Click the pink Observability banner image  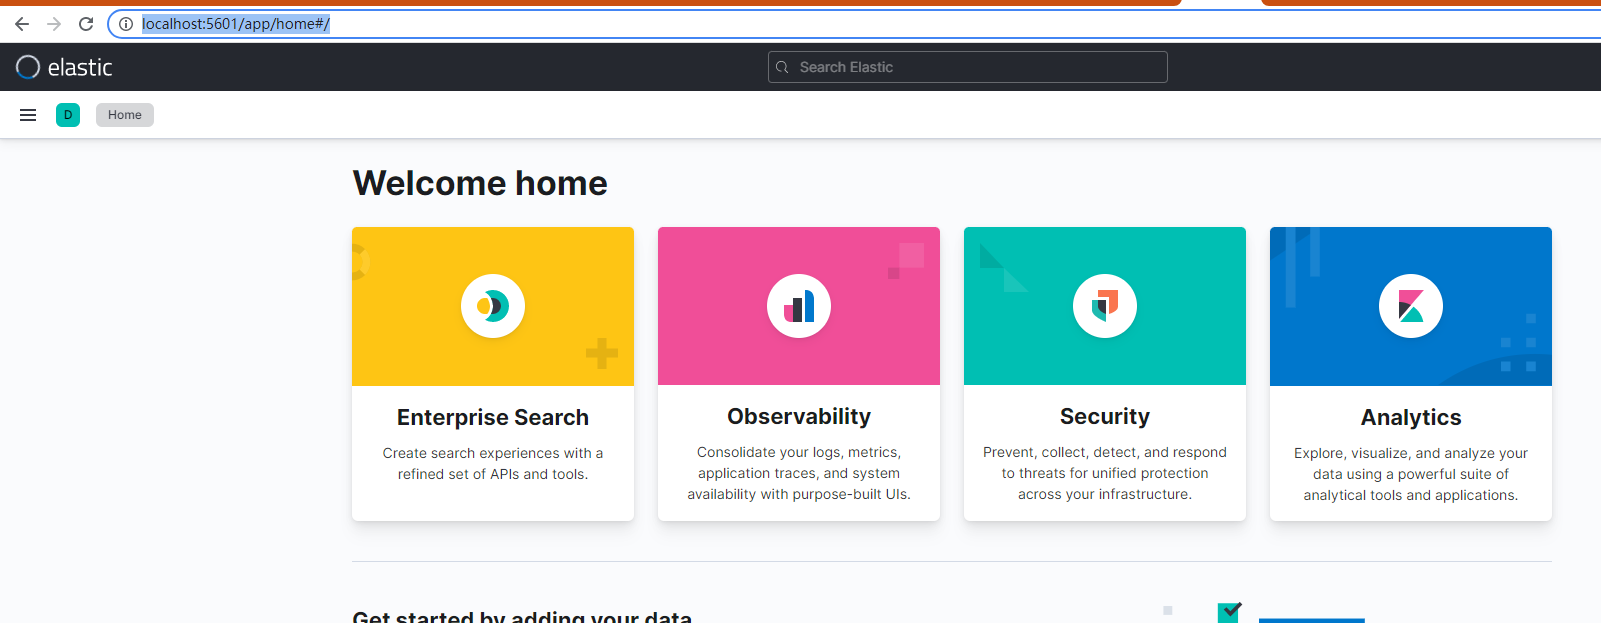tap(799, 306)
